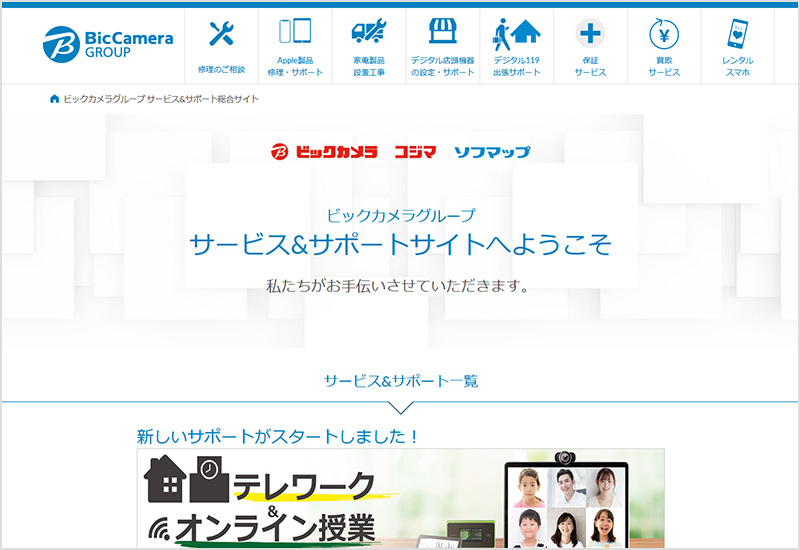Click the blue ソフマップ brand logo
This screenshot has width=800, height=550.
pos(492,152)
